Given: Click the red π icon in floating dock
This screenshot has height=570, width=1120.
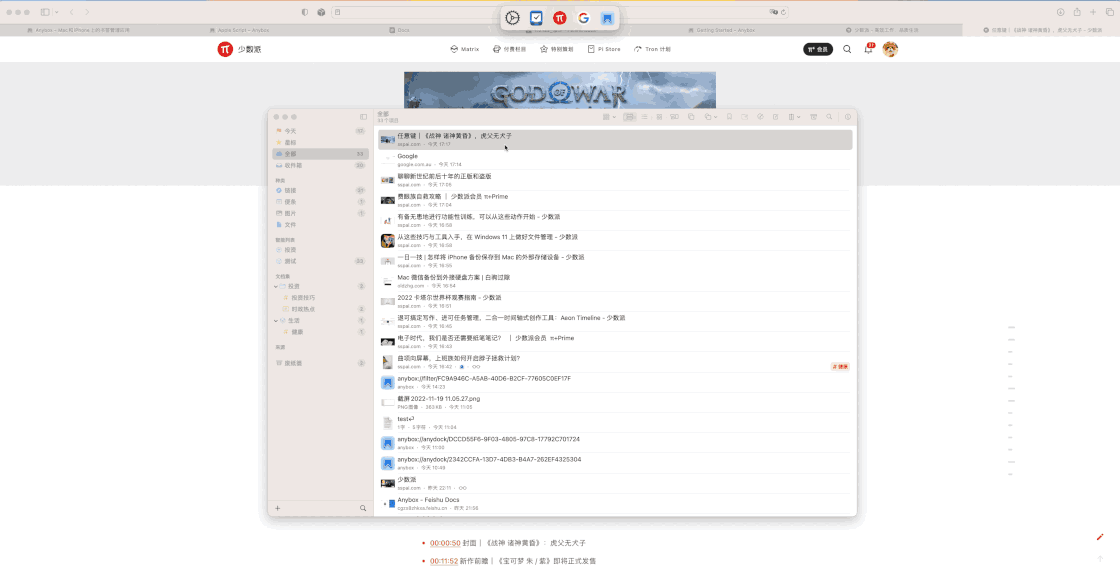Looking at the screenshot, I should click(560, 18).
